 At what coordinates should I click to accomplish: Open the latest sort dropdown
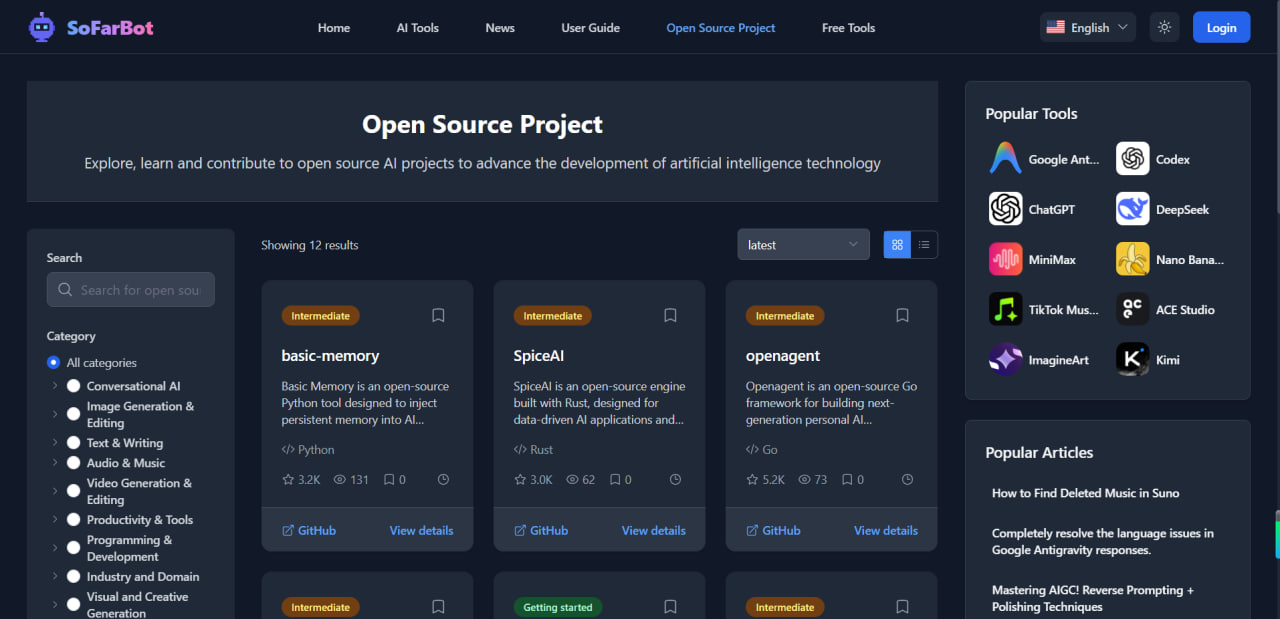[x=803, y=245]
